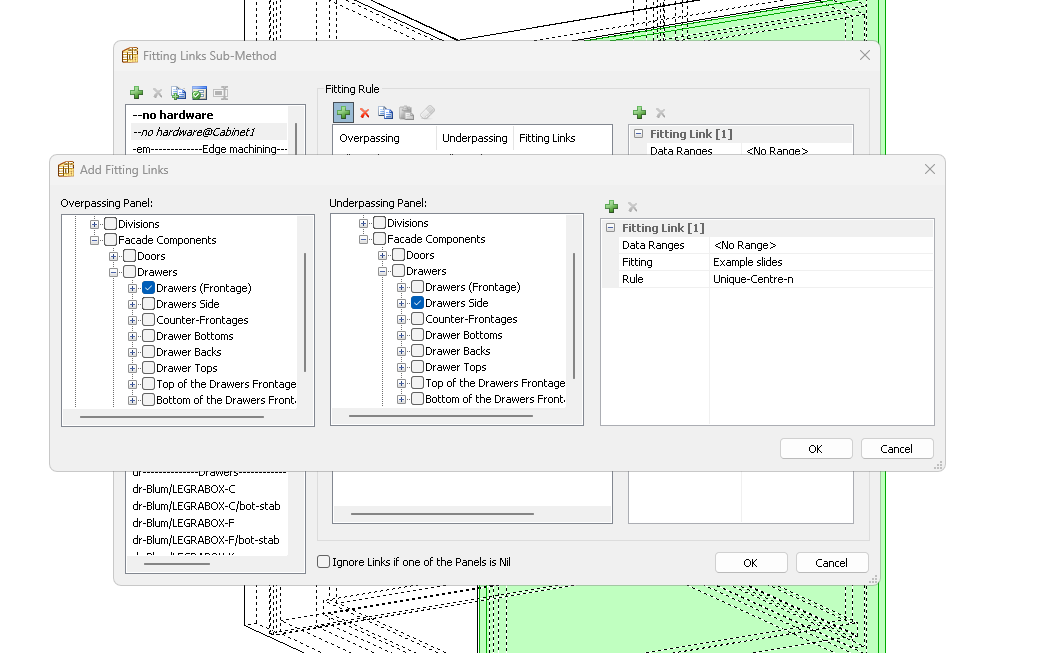
Task: Select dr-Blum/LEGRABOX-F in the hardware list
Action: pos(183,523)
